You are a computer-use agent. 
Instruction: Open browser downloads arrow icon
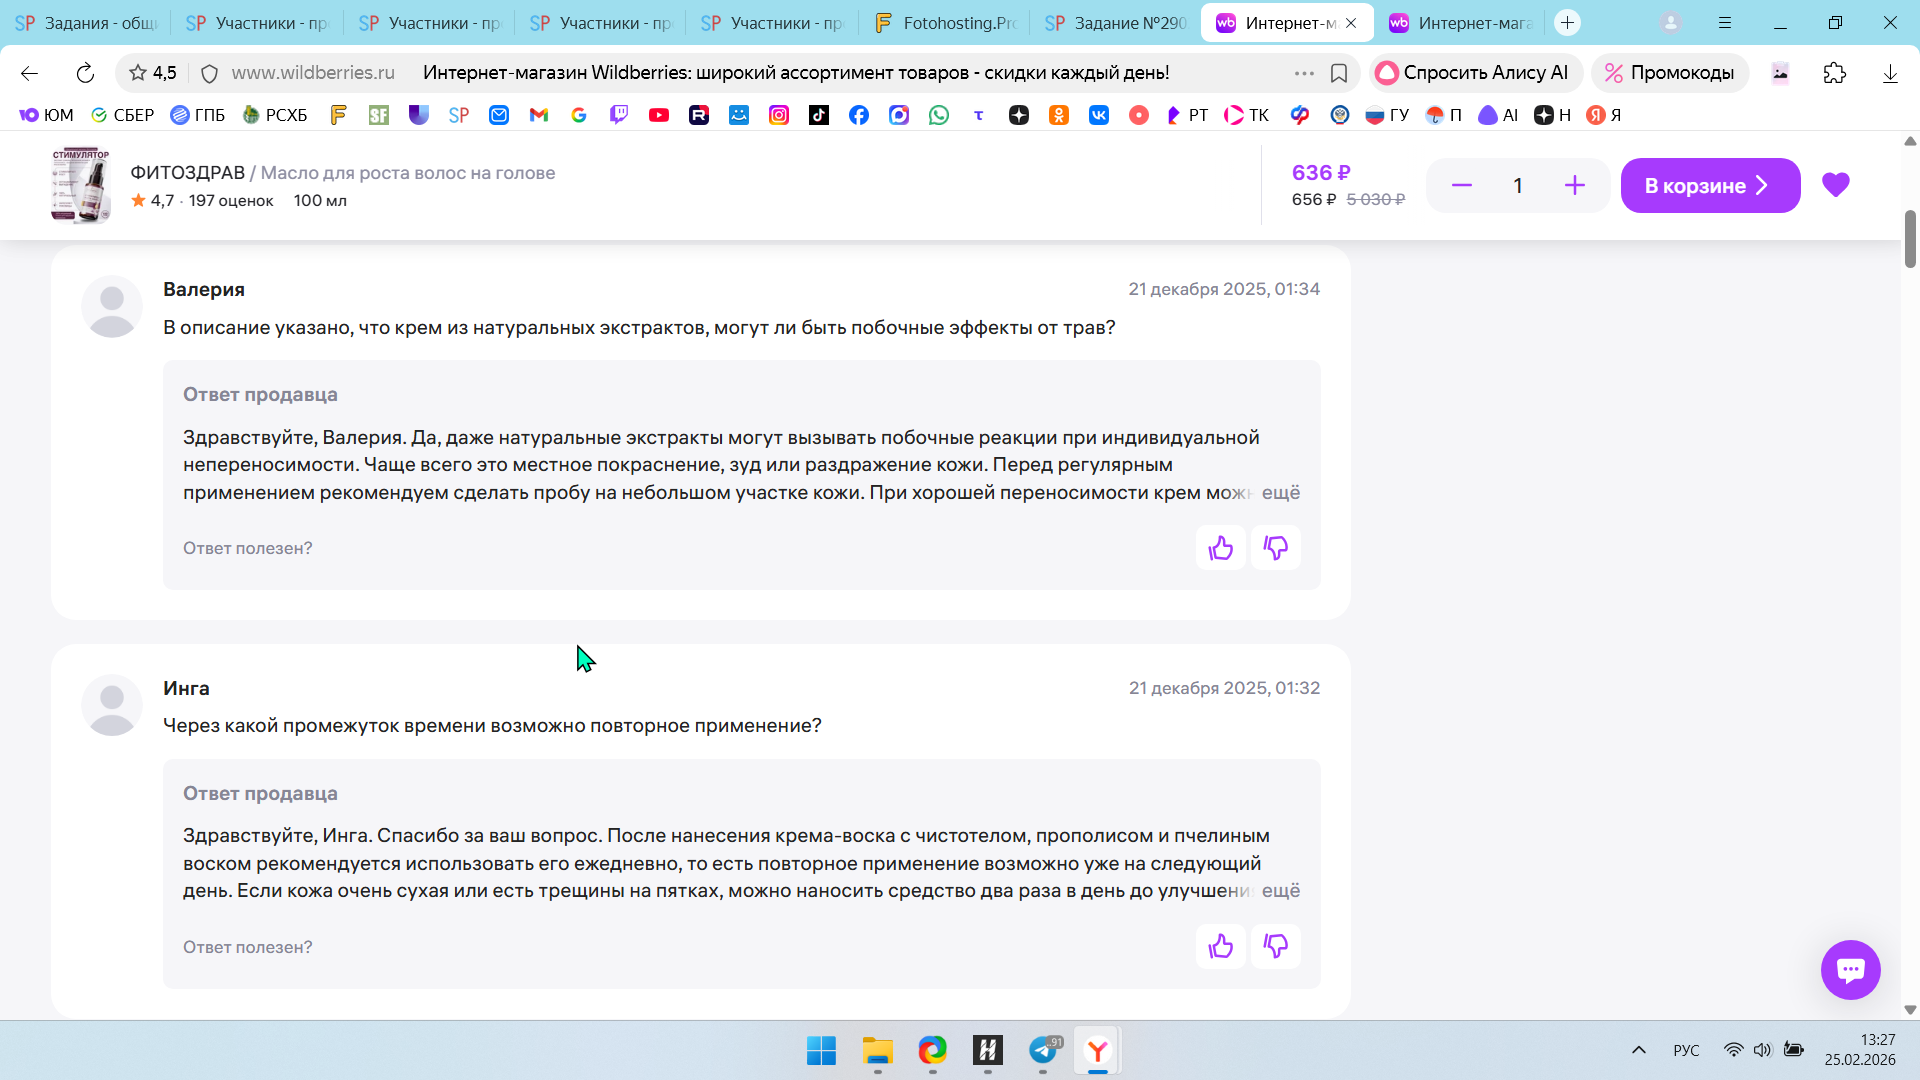coord(1889,73)
